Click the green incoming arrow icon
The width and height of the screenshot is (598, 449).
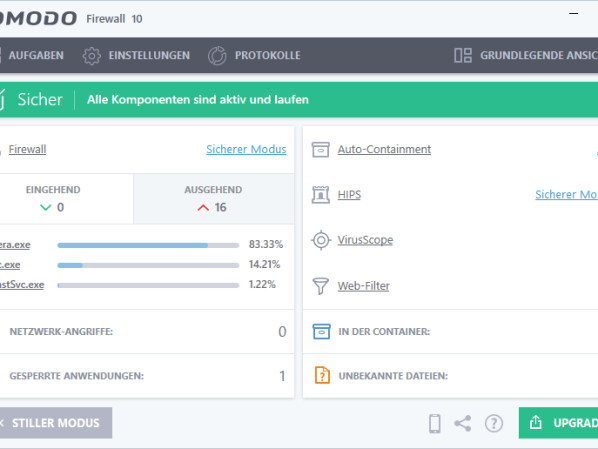(45, 208)
